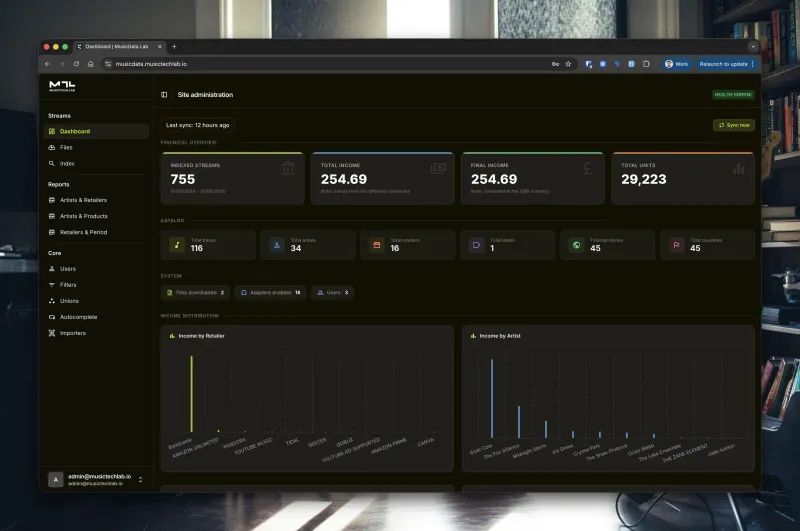
Task: Open the Artists & Products report
Action: pos(96,216)
